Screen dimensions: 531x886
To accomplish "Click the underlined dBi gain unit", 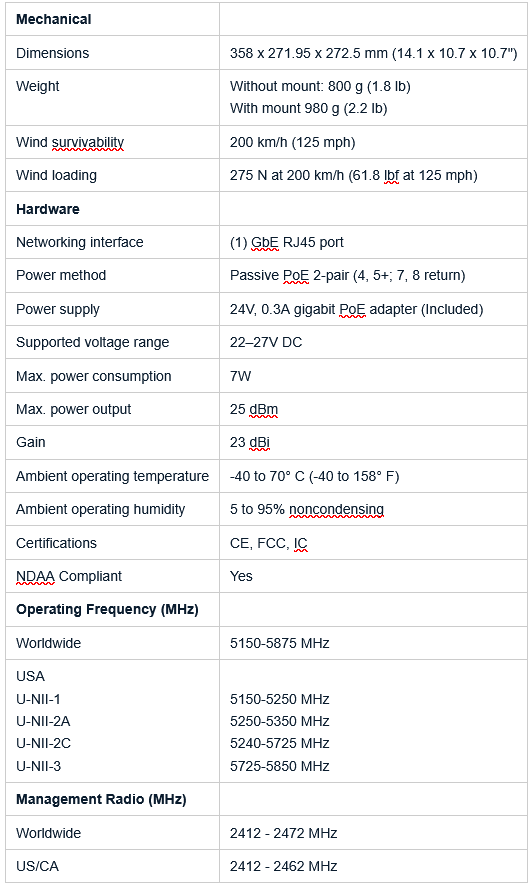I will coord(260,442).
